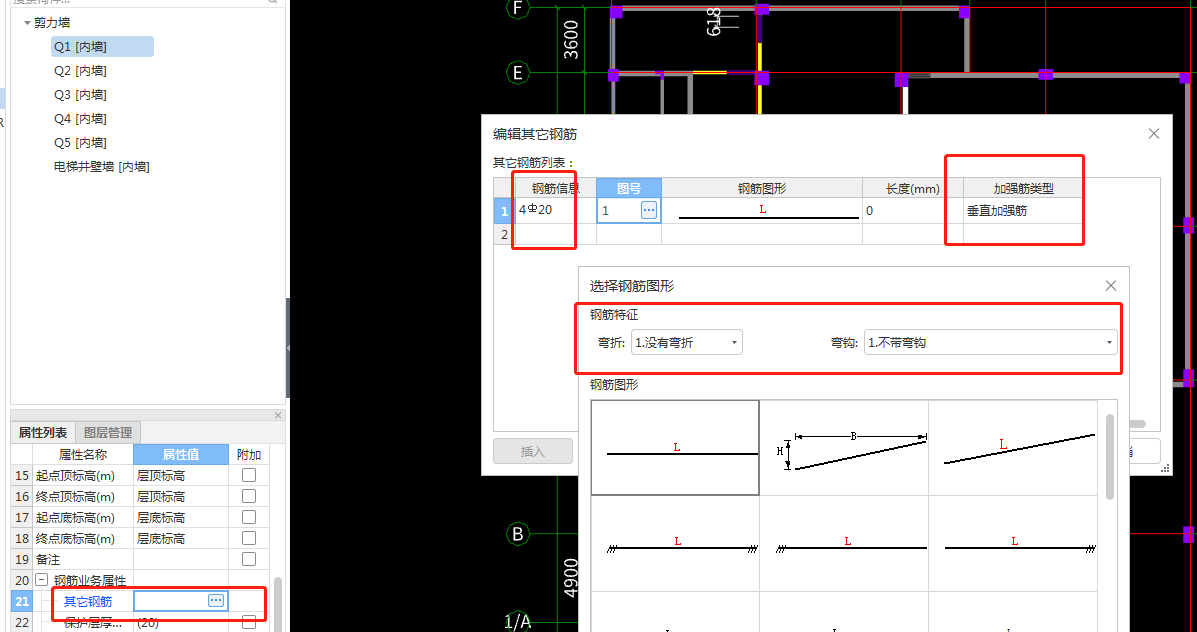
Task: Tick 附加 checkbox for 终点顶标高(m)
Action: (249, 496)
